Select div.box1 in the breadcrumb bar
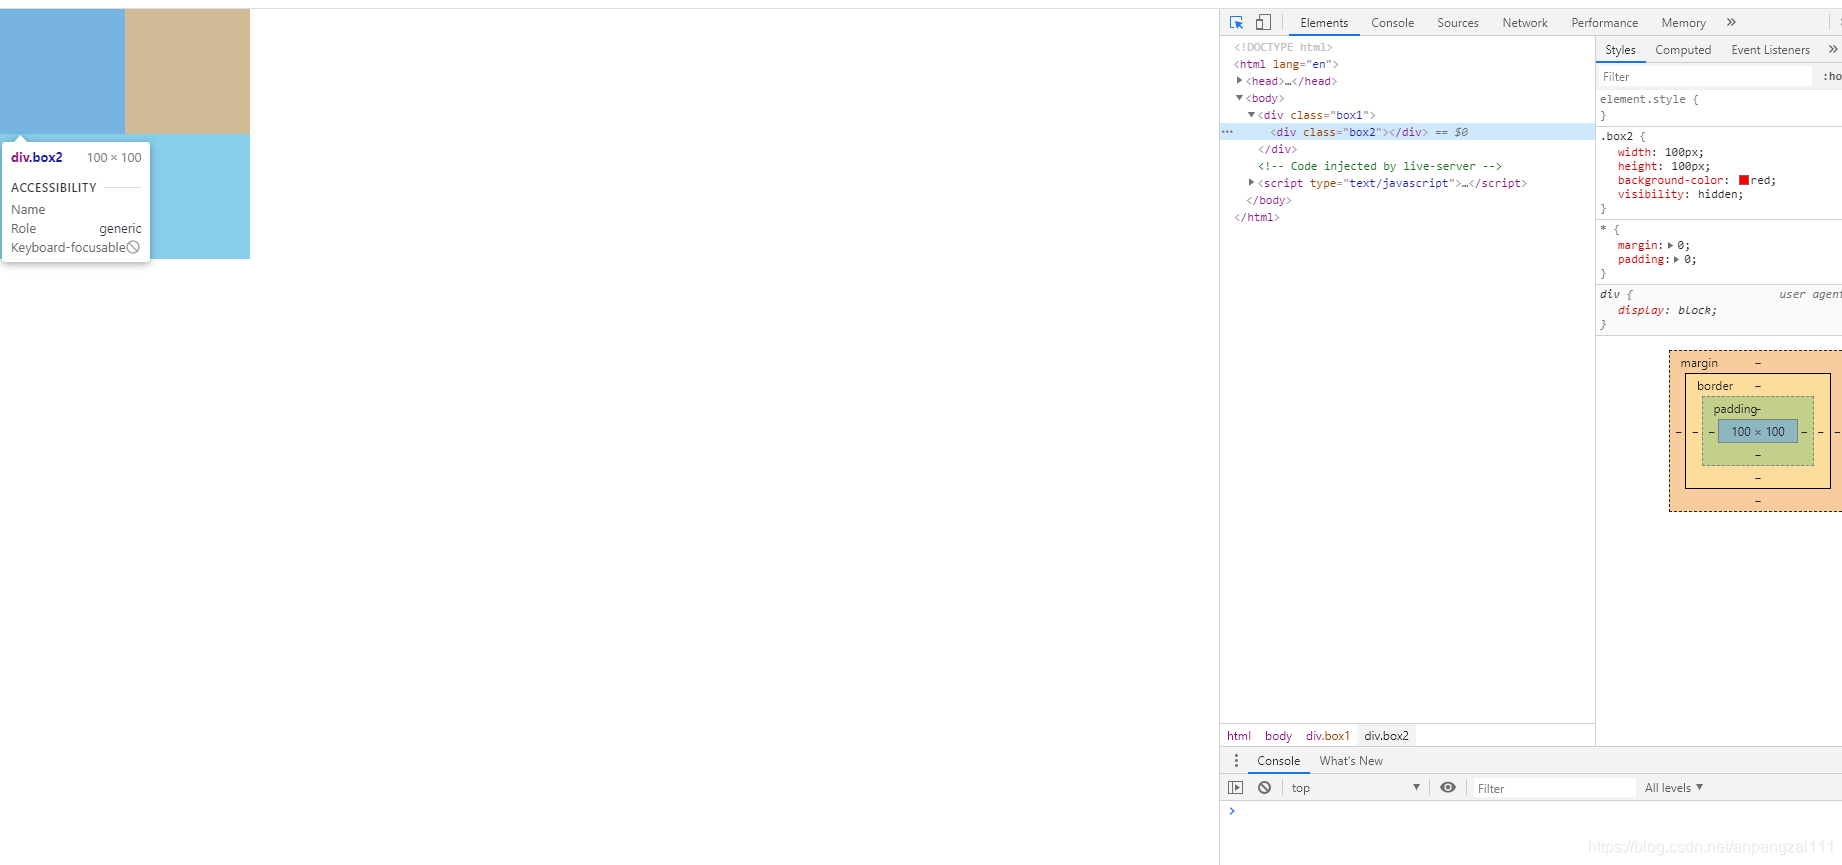Image resolution: width=1842 pixels, height=865 pixels. [1327, 736]
